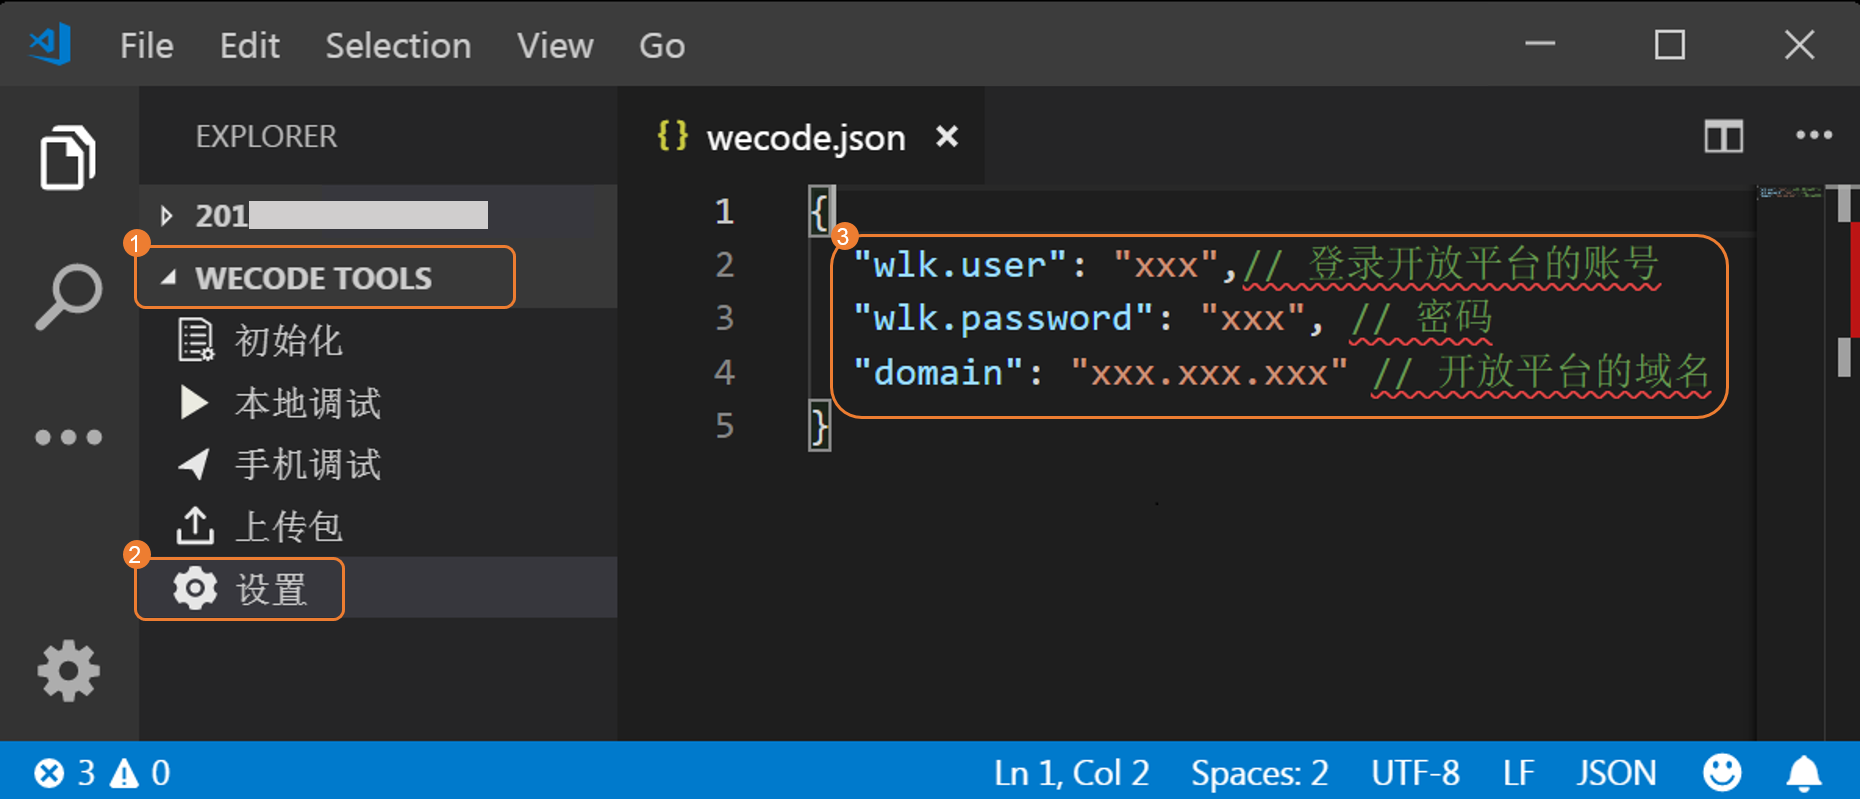Open notifications bell in status bar

point(1804,772)
